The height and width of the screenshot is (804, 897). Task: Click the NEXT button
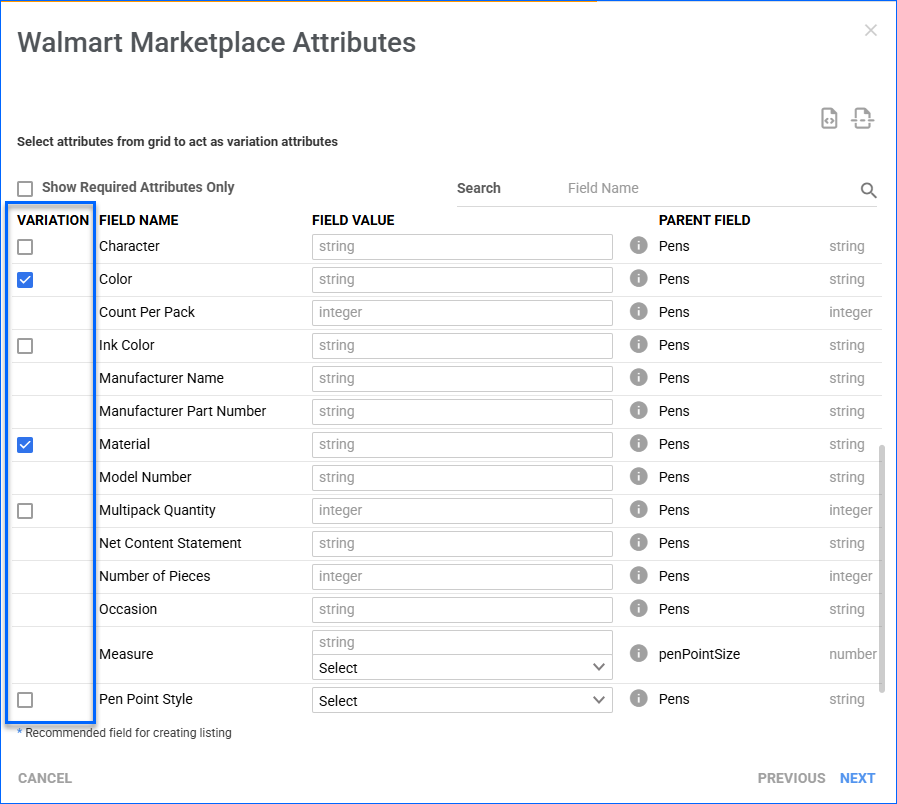857,778
